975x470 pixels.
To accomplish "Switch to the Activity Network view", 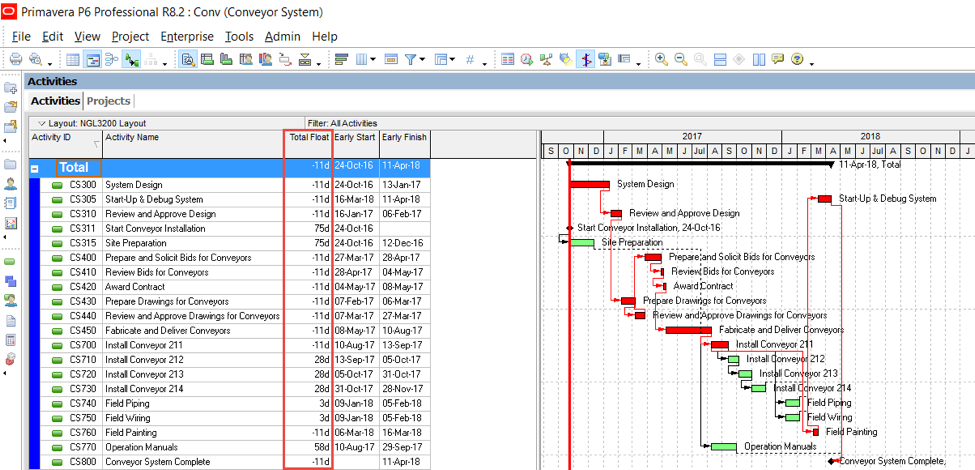I will (x=112, y=60).
